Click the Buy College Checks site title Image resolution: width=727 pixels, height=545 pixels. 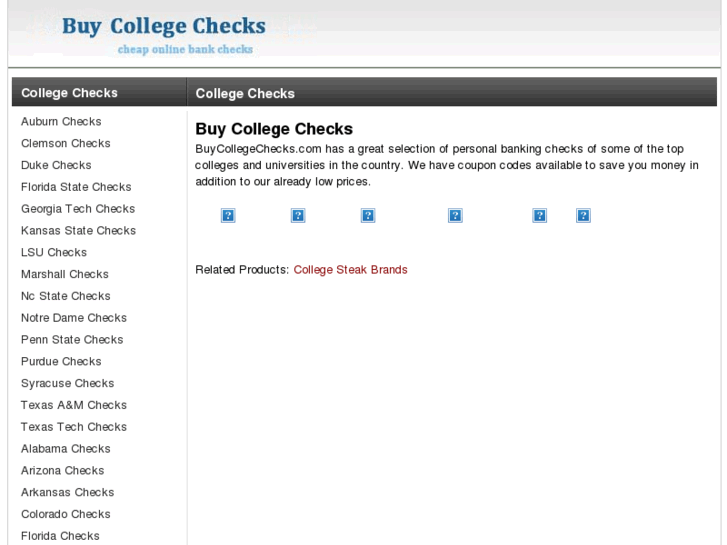(x=164, y=26)
